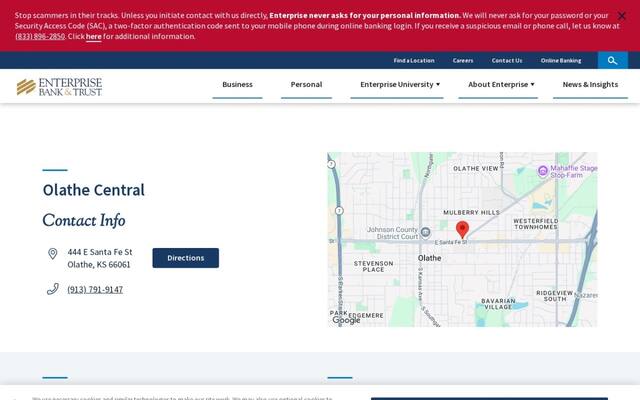Click the map location pin icon beside address
The width and height of the screenshot is (640, 400).
click(53, 253)
